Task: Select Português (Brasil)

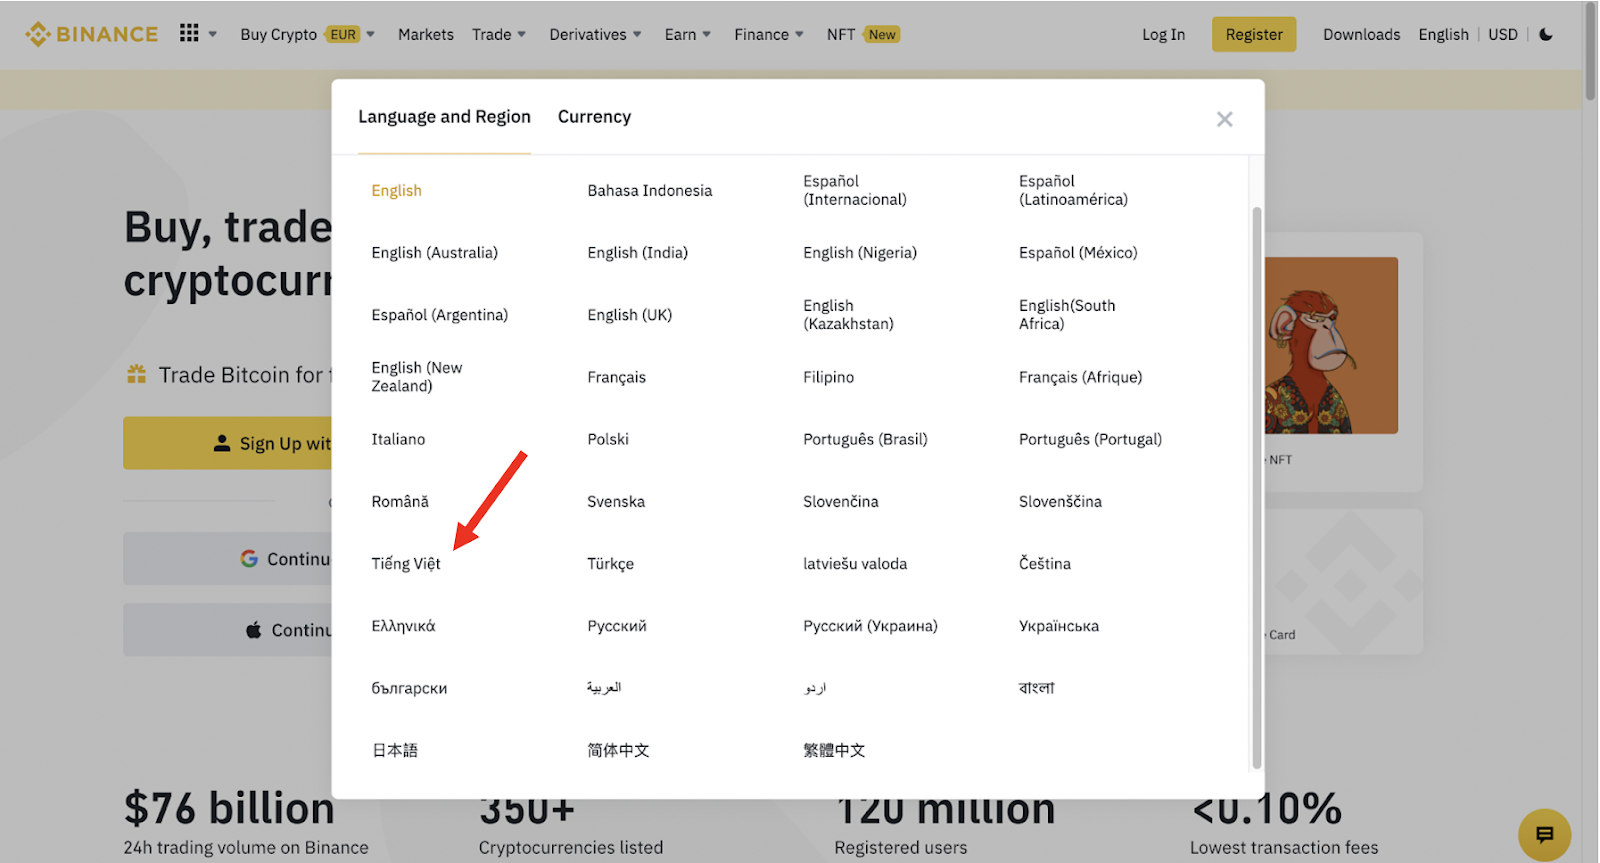Action: pyautogui.click(x=865, y=439)
